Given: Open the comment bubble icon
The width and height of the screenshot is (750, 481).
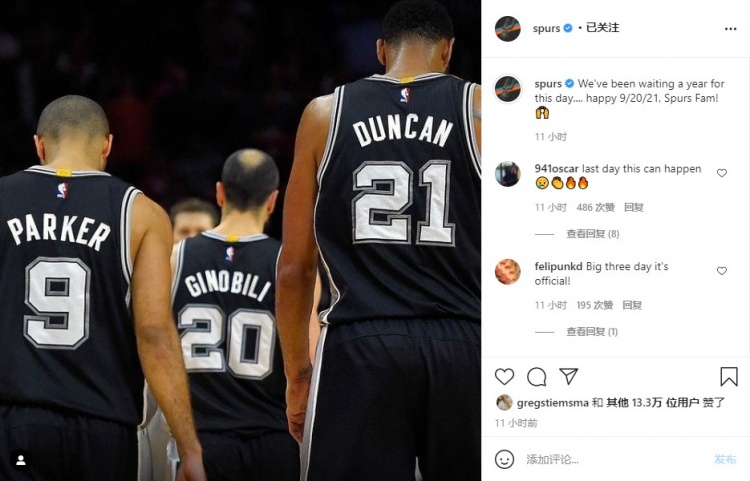Looking at the screenshot, I should [x=537, y=377].
